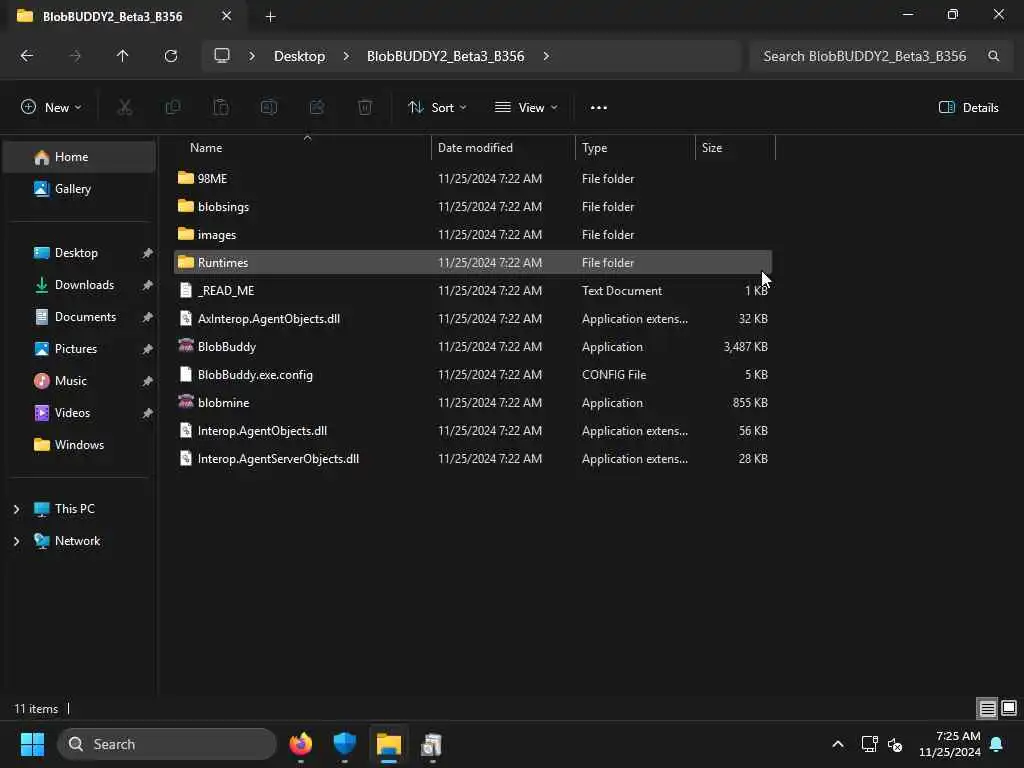Screen dimensions: 1024x768
Task: Open Windows folder in navigation pane
Action: (x=80, y=445)
